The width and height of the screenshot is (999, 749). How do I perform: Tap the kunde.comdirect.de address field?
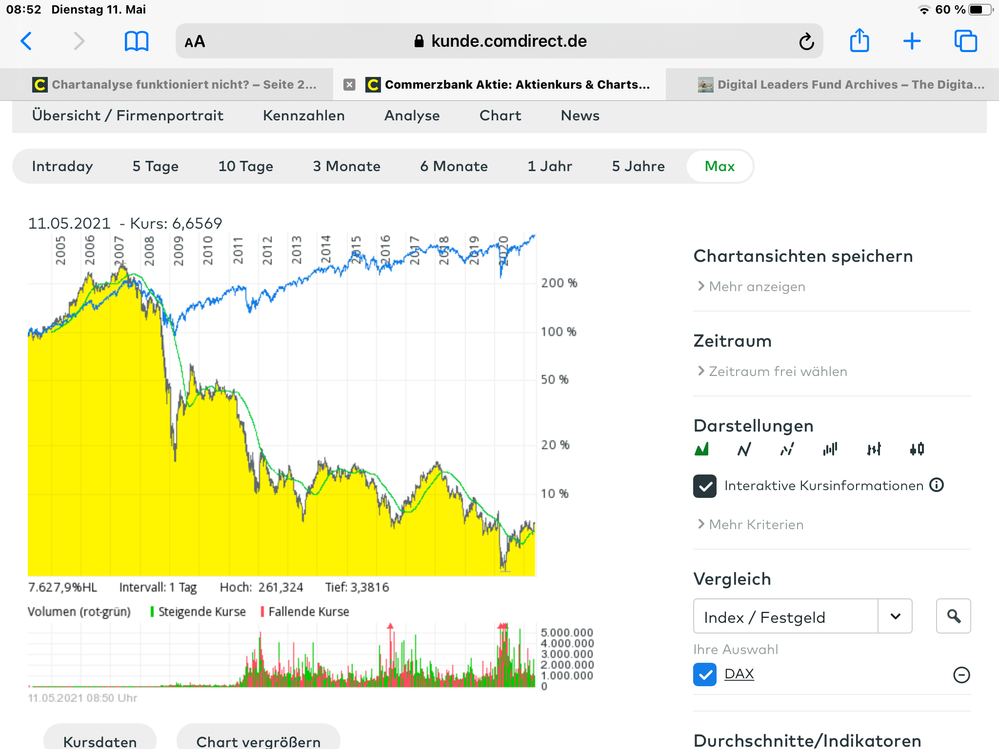(500, 41)
